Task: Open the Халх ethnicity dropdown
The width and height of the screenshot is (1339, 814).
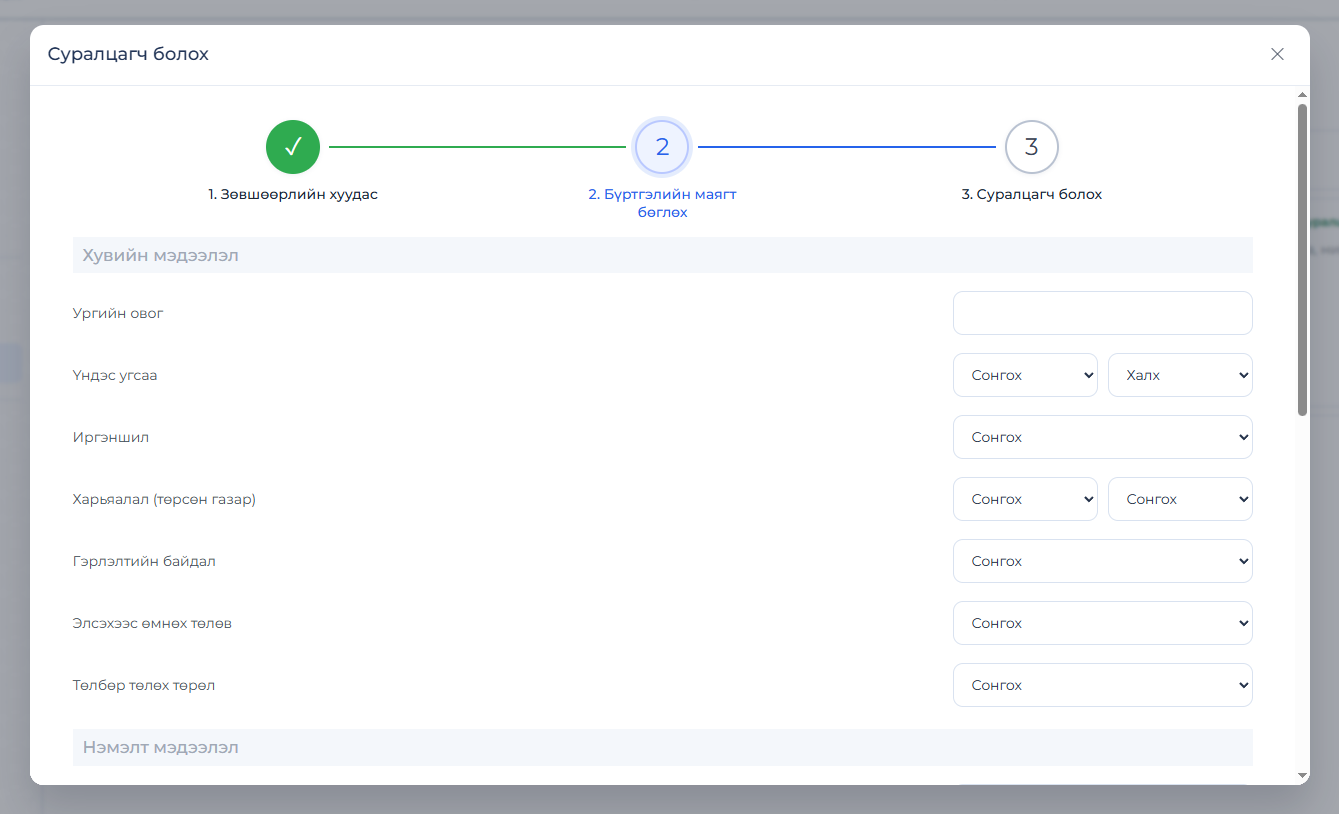Action: tap(1180, 375)
